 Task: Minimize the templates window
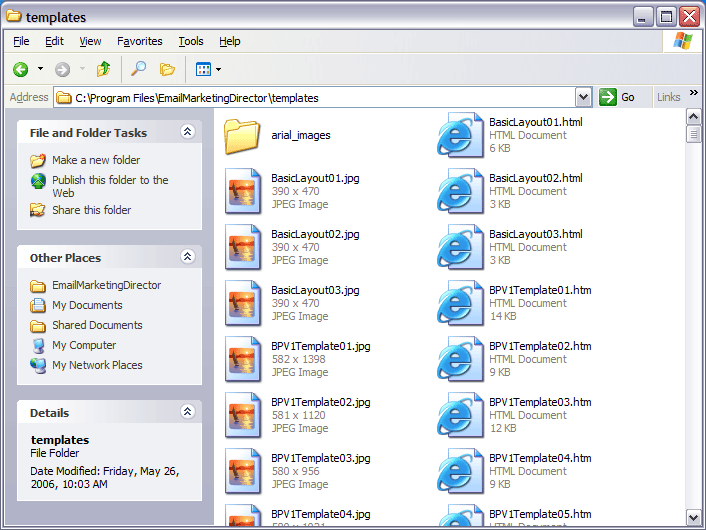[x=643, y=17]
